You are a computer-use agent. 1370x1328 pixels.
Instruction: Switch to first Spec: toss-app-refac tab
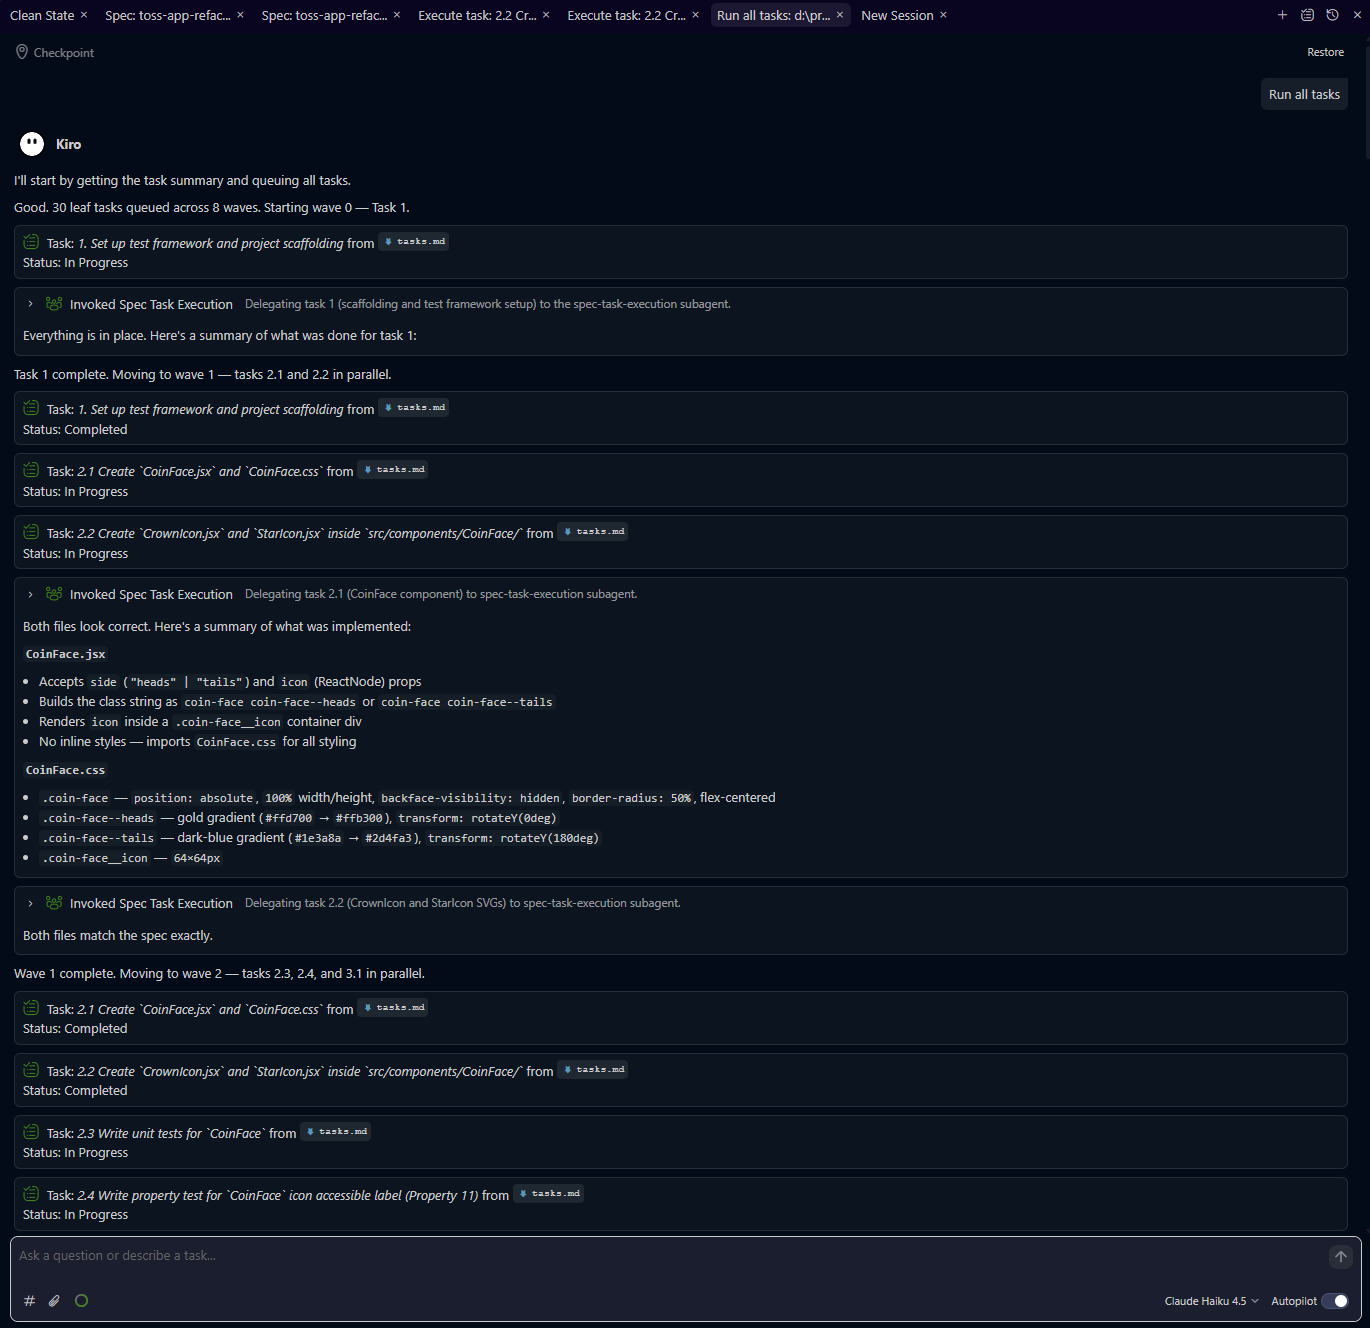168,15
